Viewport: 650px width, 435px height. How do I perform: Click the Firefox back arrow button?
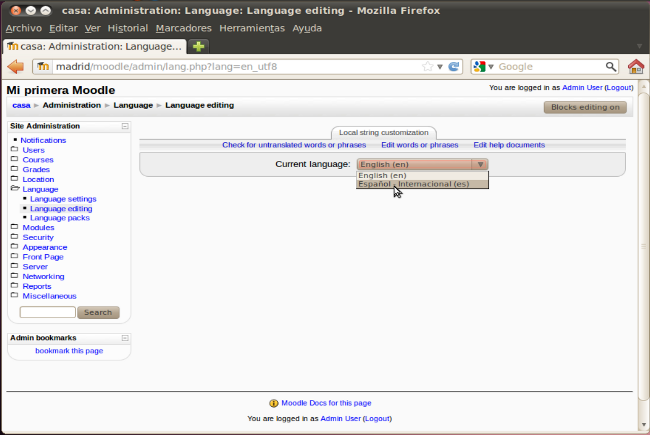(16, 66)
